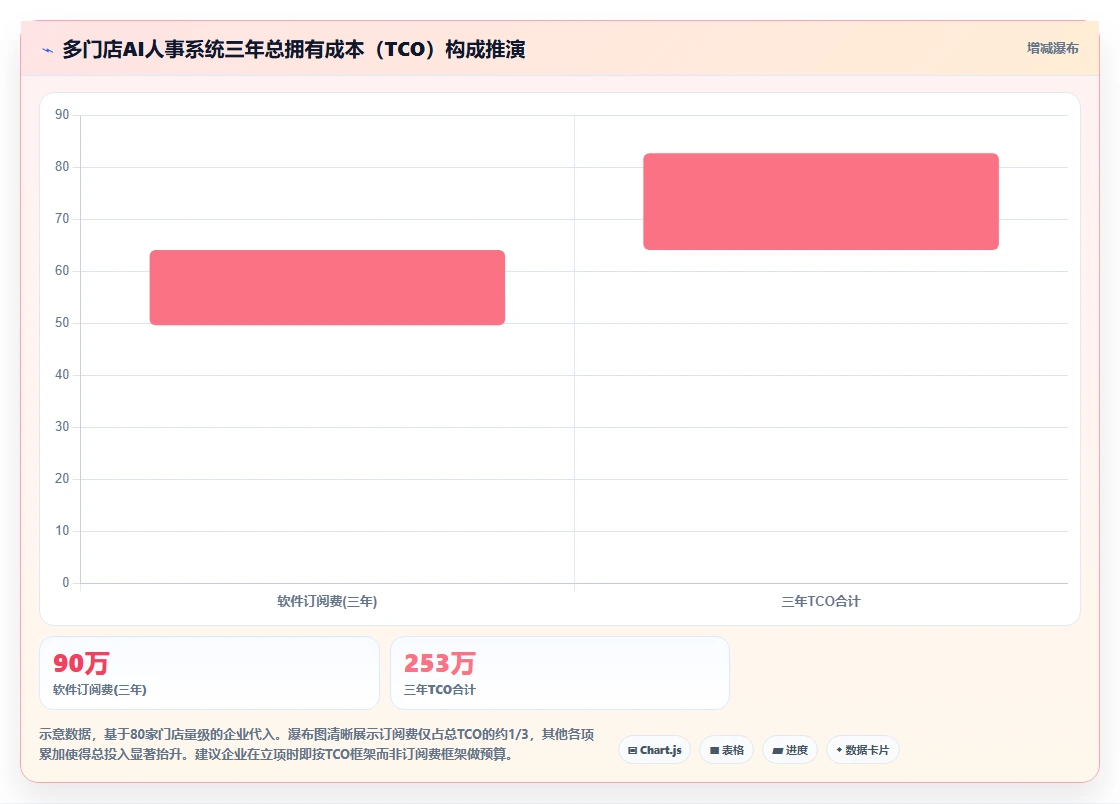Click the 数据卡片 tag chip
Viewport: 1120px width, 804px height.
(x=863, y=750)
